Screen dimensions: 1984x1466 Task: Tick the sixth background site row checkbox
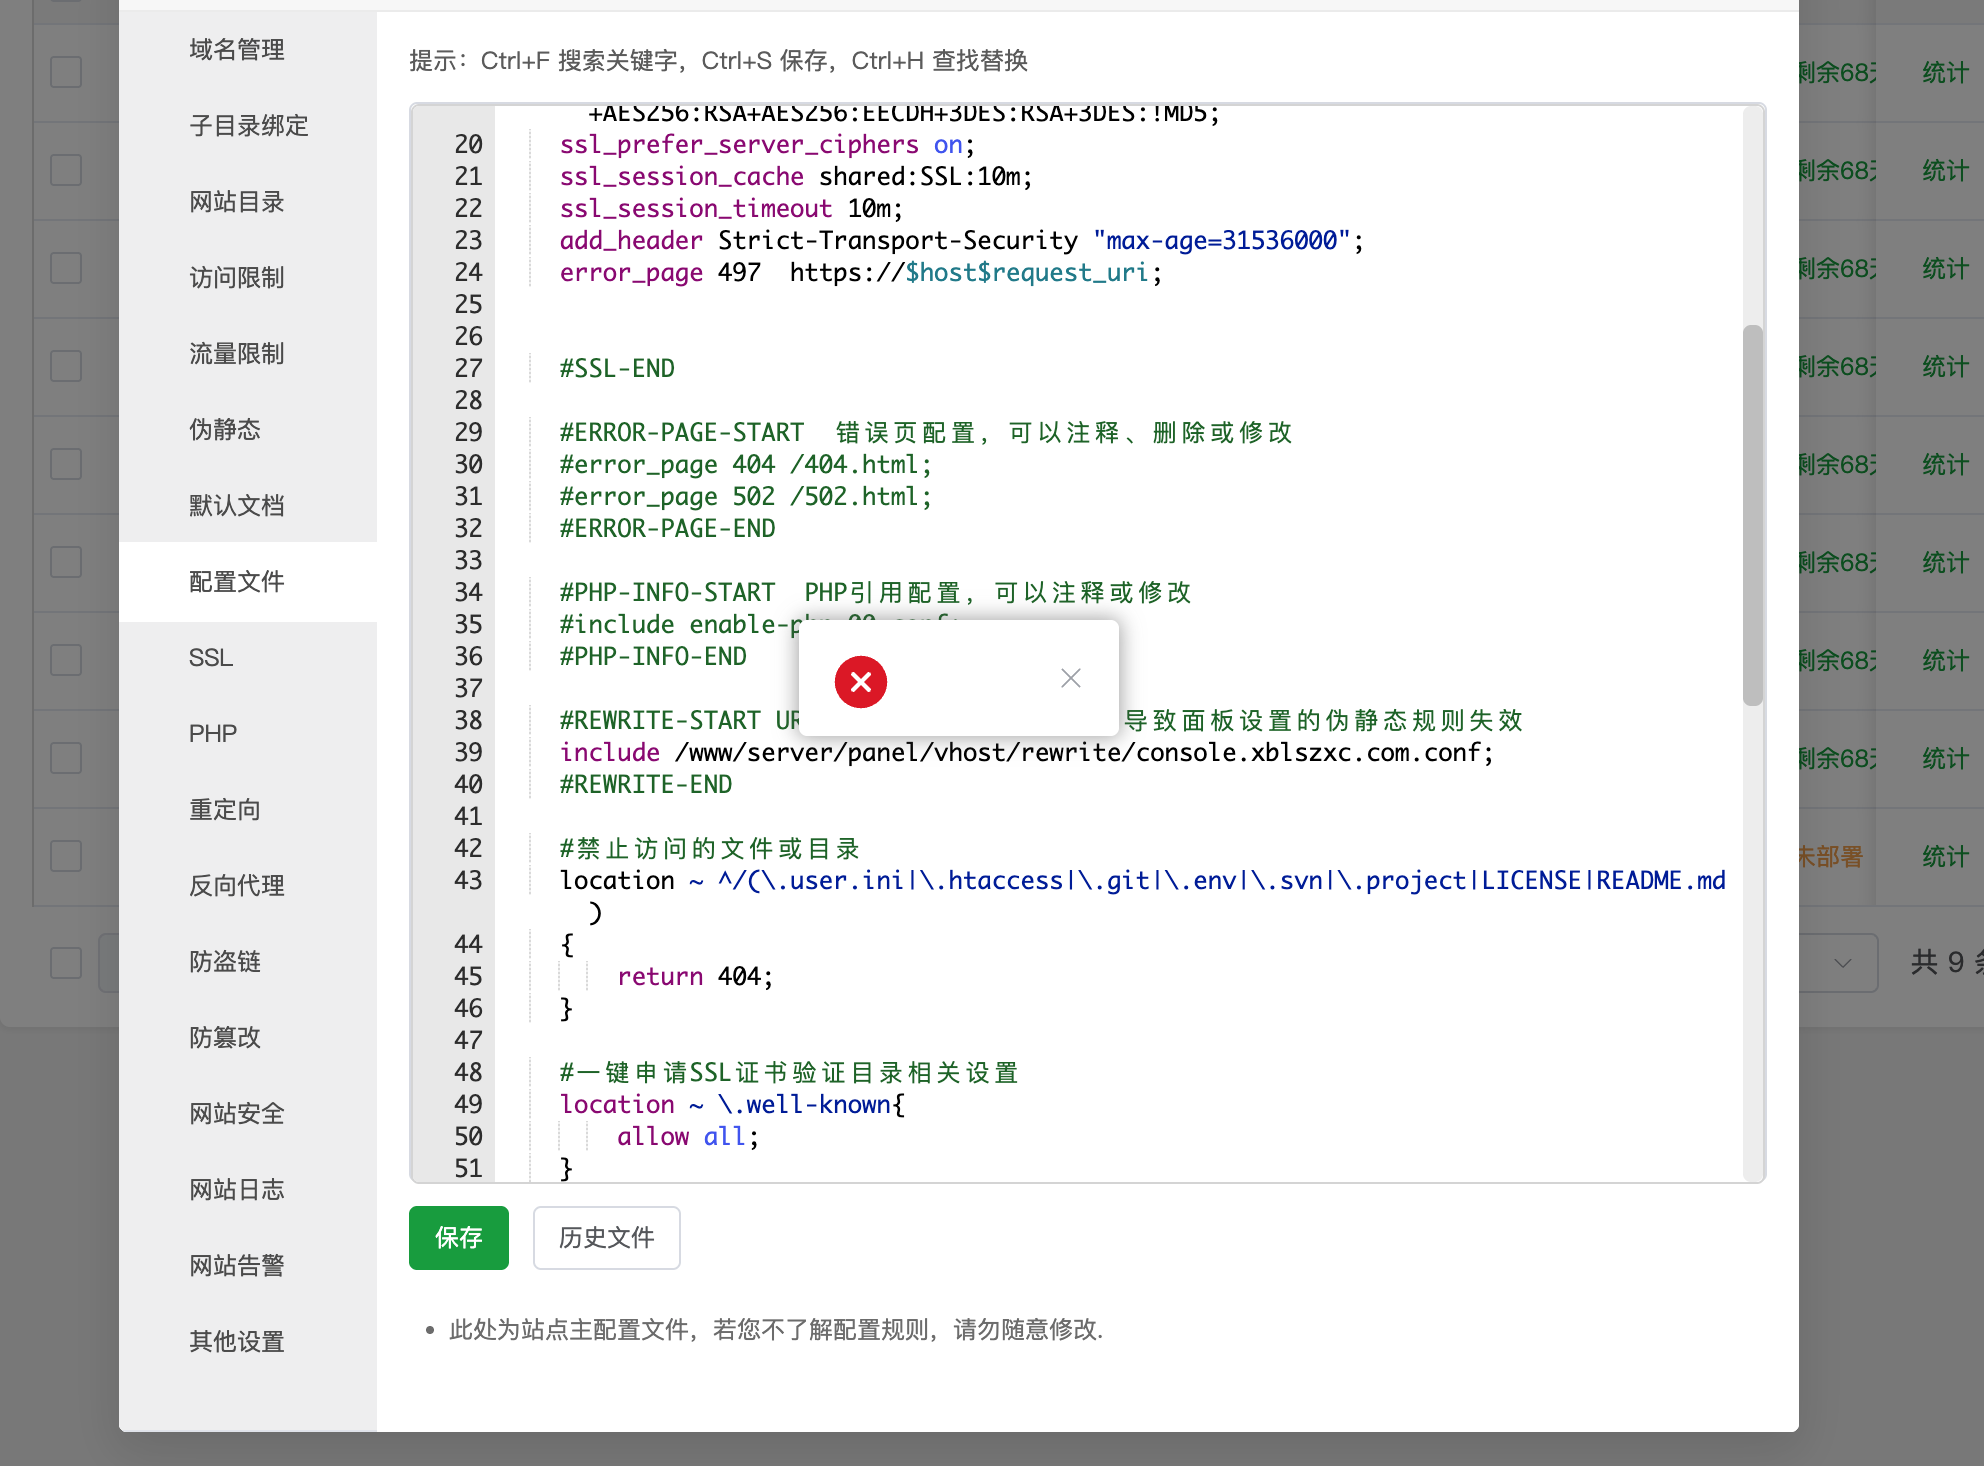tap(66, 562)
